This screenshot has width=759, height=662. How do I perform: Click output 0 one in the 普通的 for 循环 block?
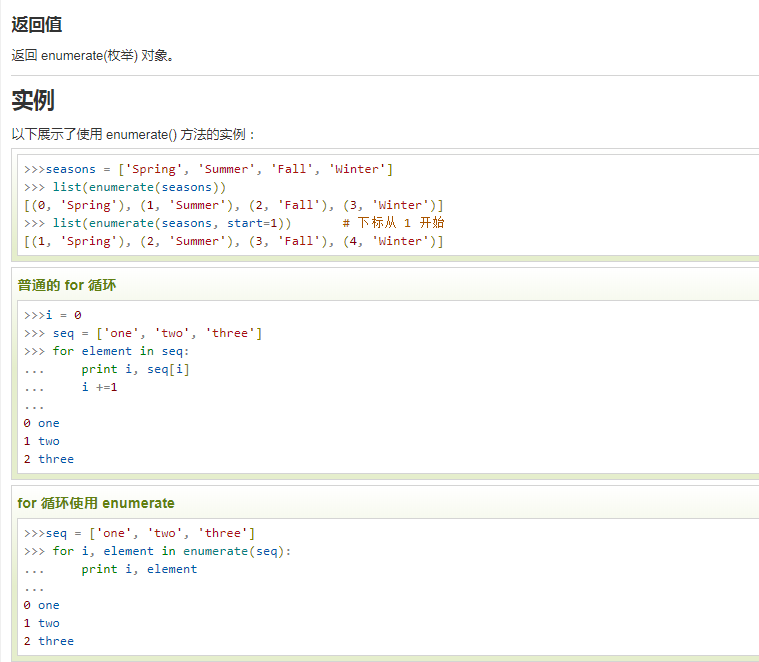pyautogui.click(x=42, y=423)
